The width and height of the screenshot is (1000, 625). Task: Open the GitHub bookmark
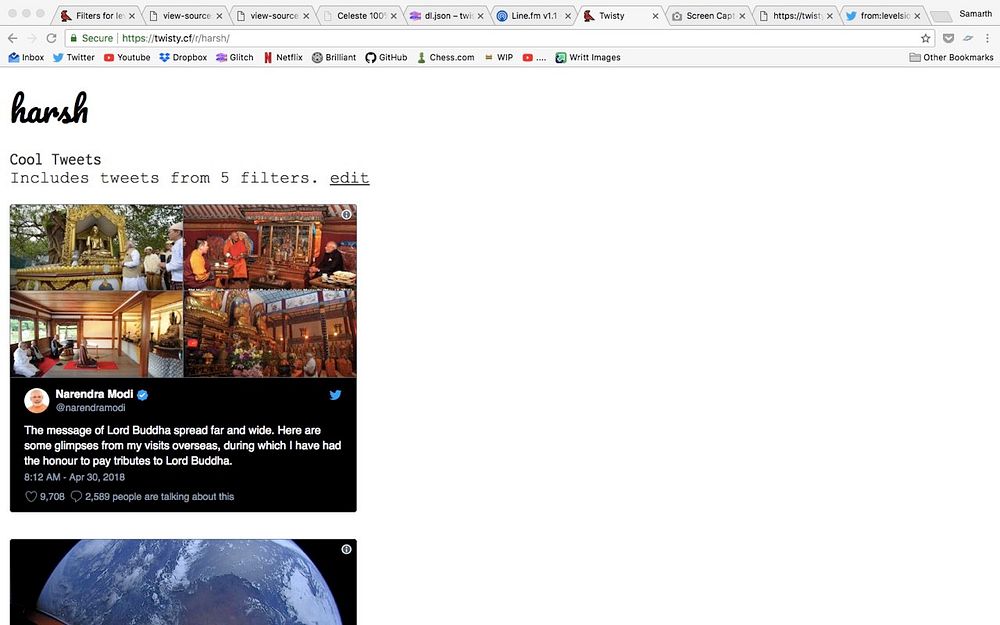click(x=386, y=57)
